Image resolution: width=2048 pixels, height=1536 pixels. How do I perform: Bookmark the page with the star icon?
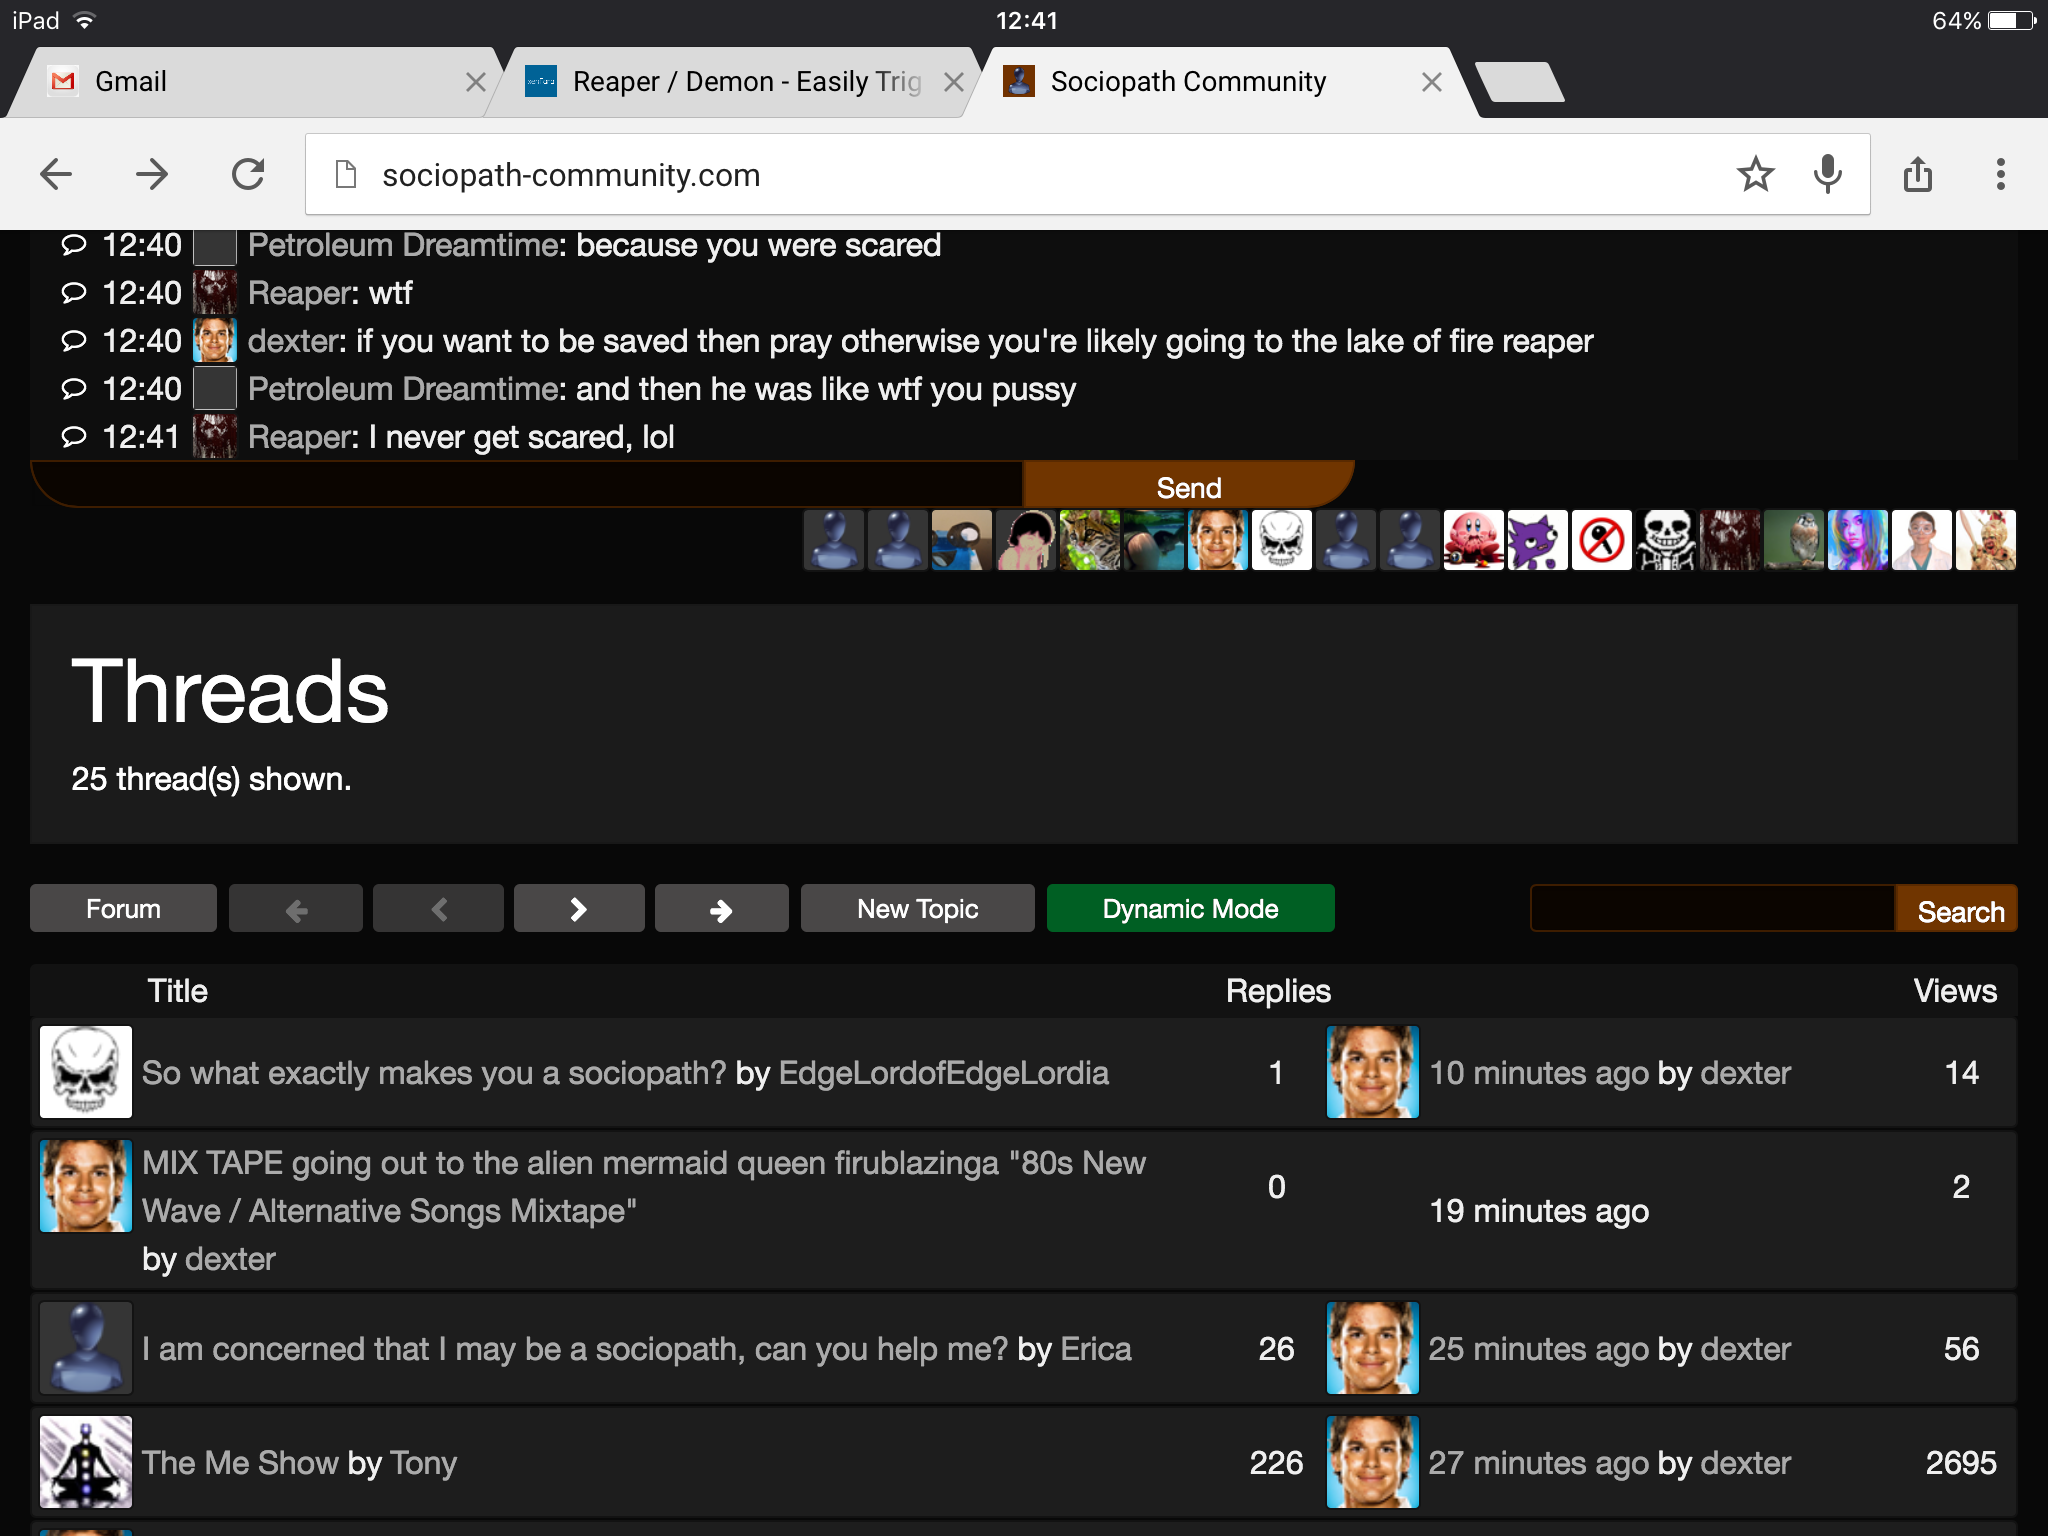click(1756, 175)
